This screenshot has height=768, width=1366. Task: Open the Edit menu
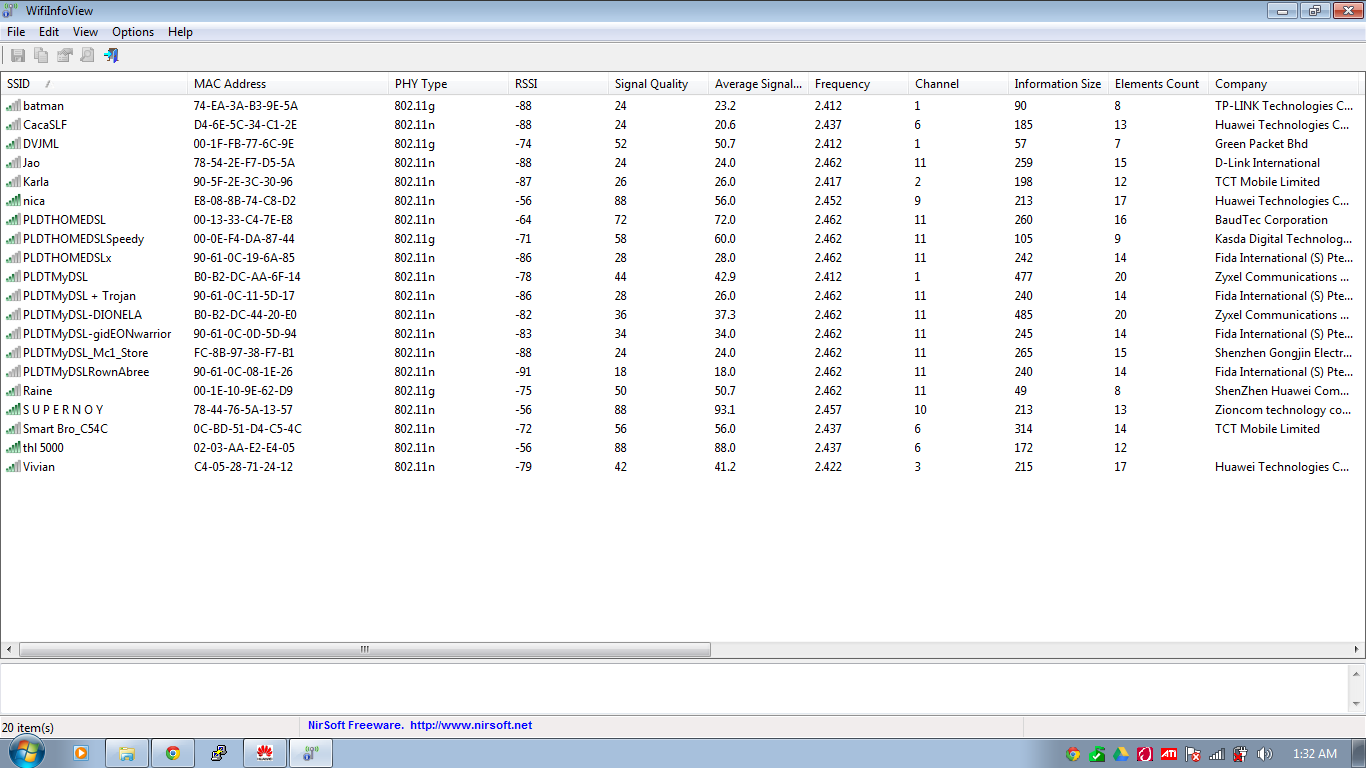pos(49,32)
